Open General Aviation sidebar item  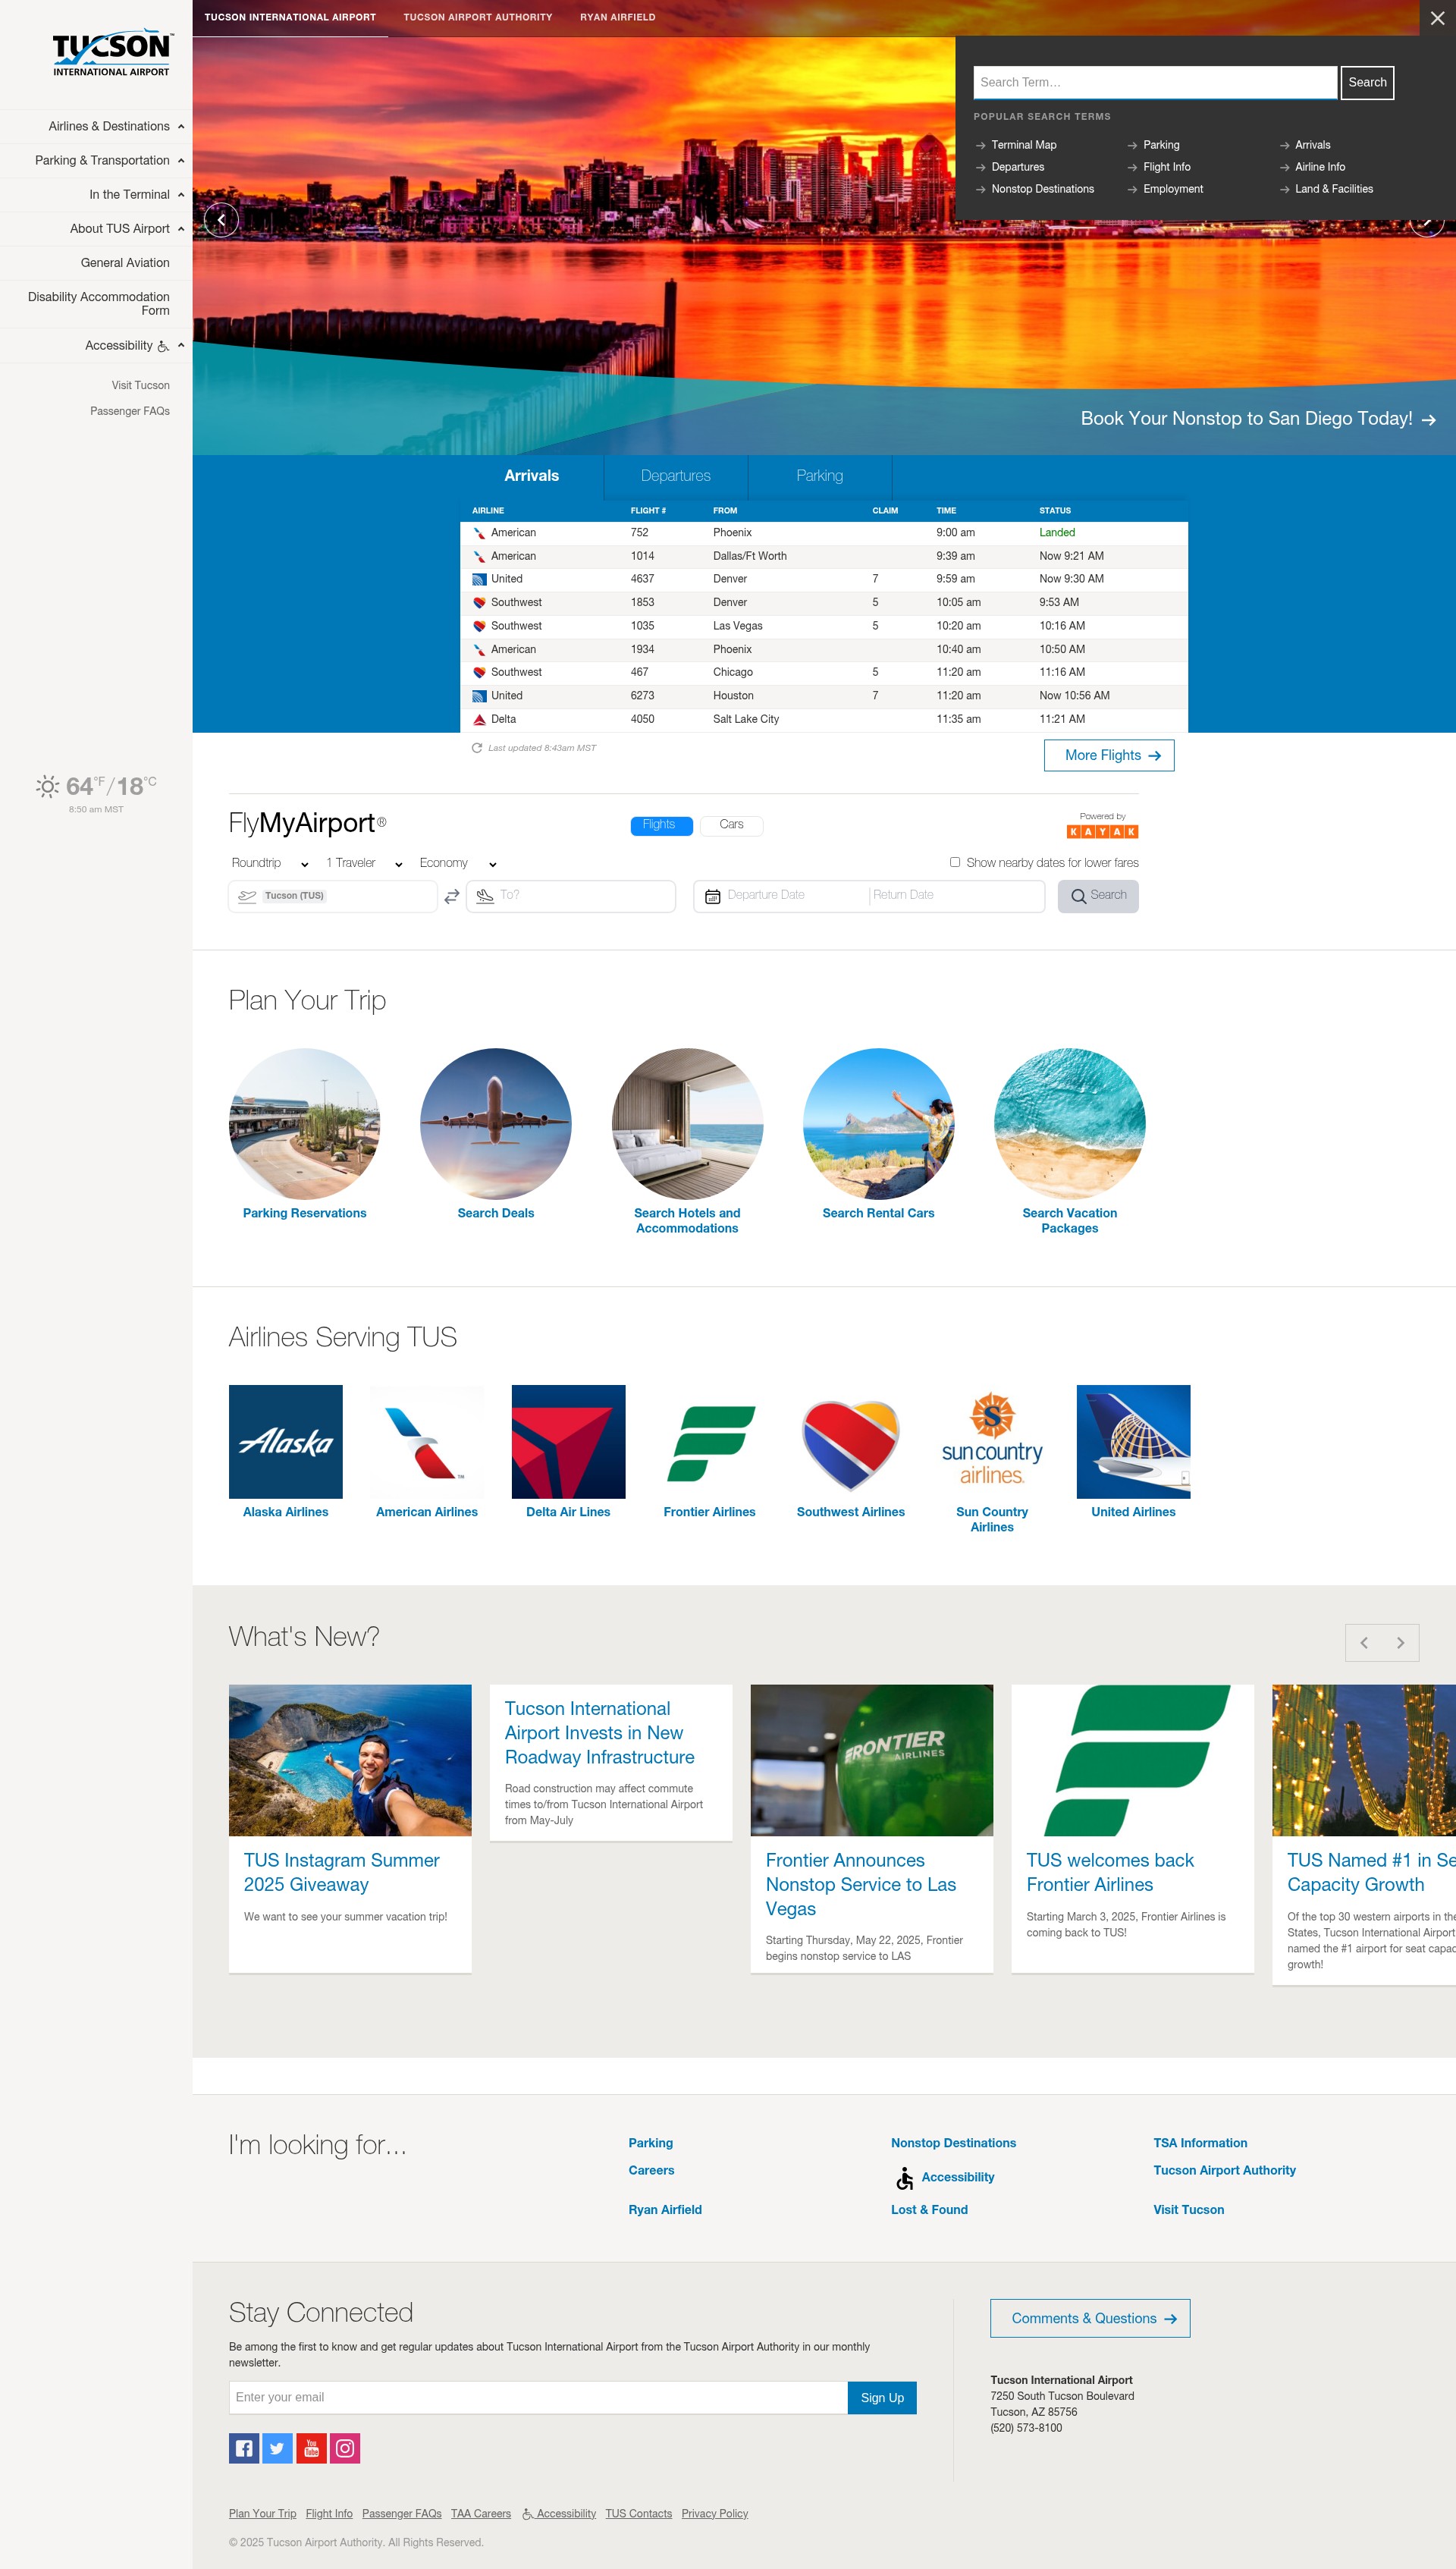coord(125,263)
